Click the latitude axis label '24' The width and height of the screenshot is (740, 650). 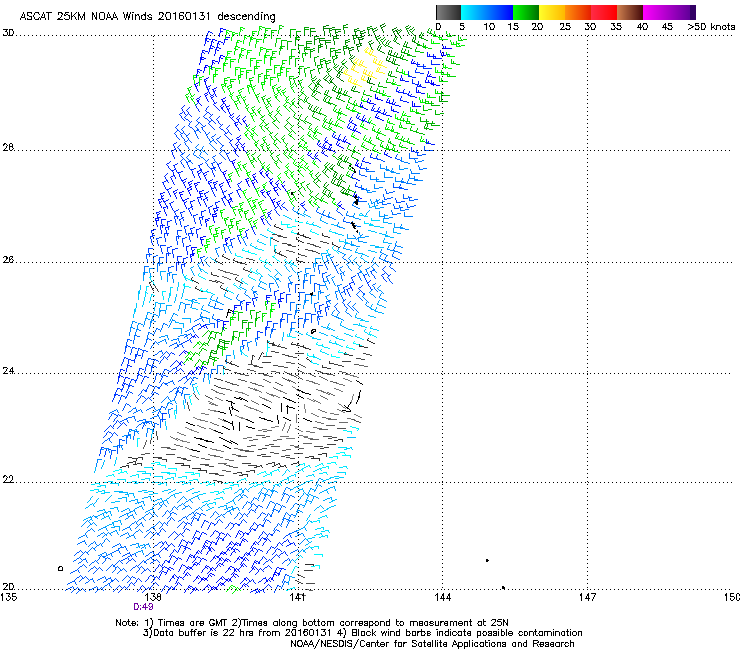tap(8, 371)
